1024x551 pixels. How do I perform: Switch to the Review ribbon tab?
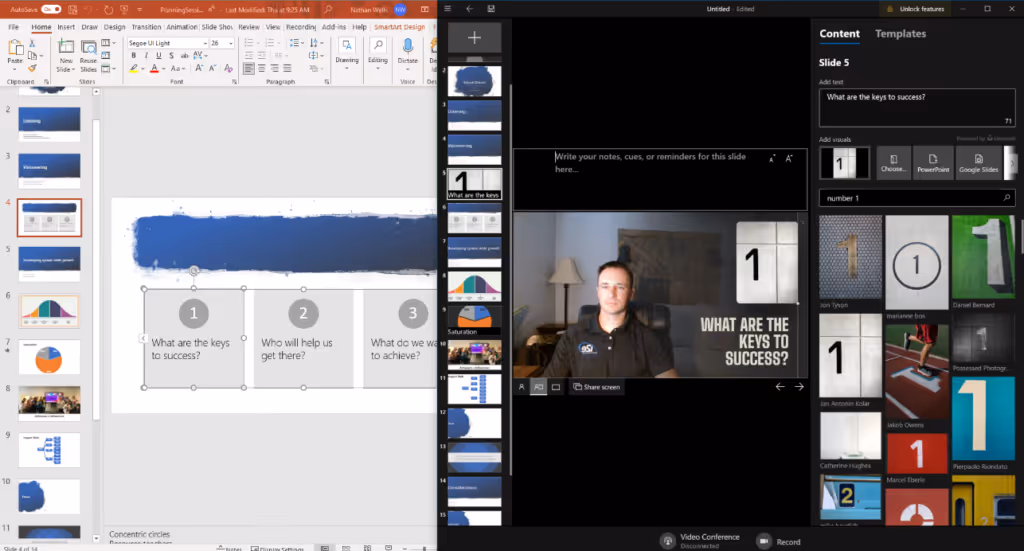tap(249, 27)
